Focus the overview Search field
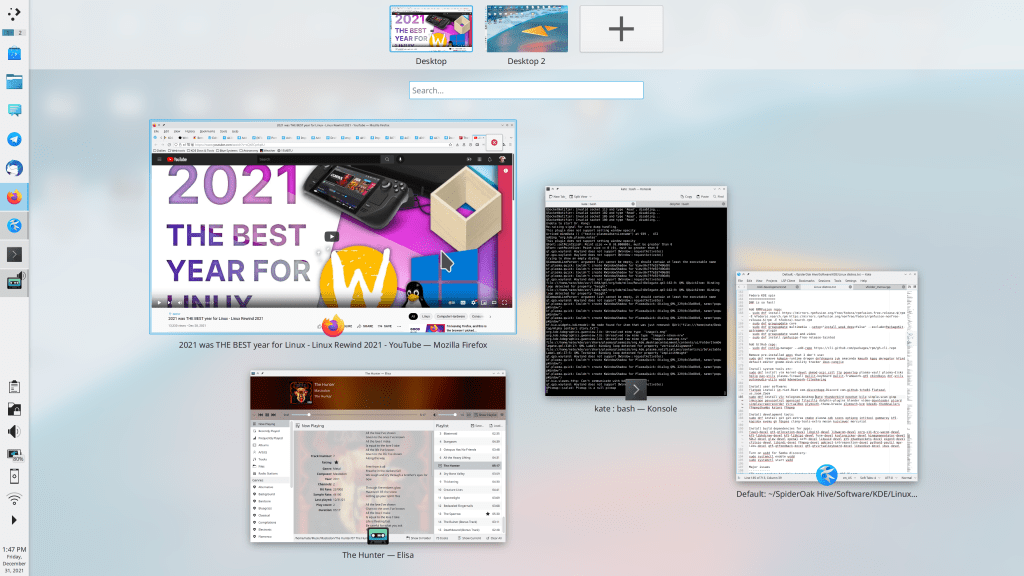This screenshot has height=576, width=1024. click(x=525, y=90)
